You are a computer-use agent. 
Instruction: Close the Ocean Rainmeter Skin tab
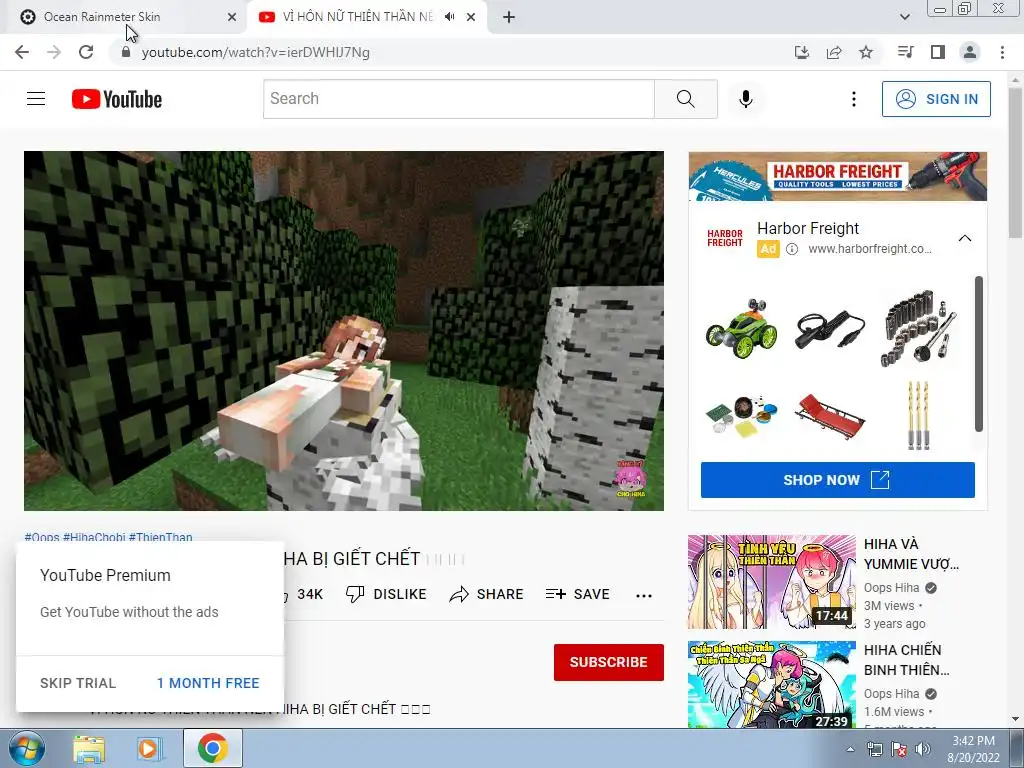tap(232, 17)
